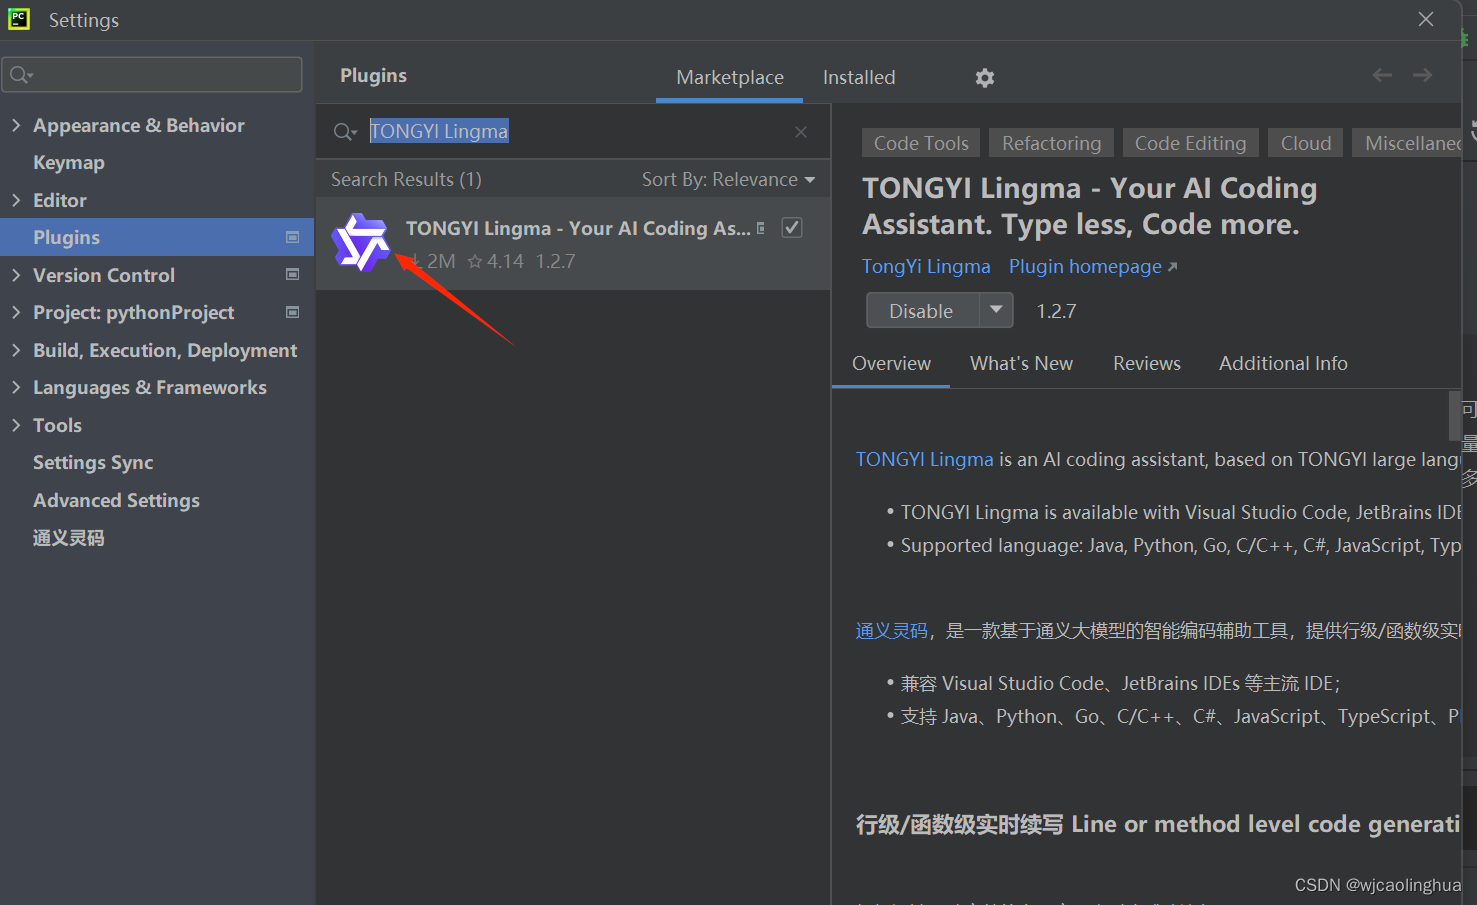
Task: Click the TONGYI Lingma plugin logo
Action: click(360, 242)
